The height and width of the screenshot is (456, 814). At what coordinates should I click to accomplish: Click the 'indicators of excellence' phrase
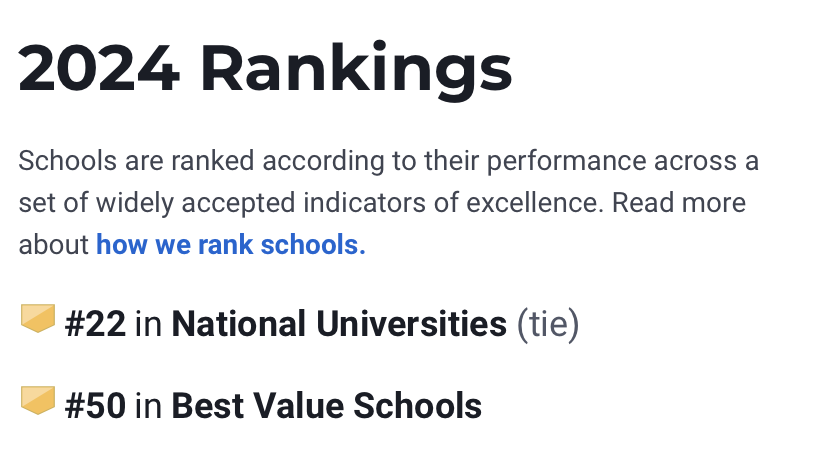coord(454,203)
